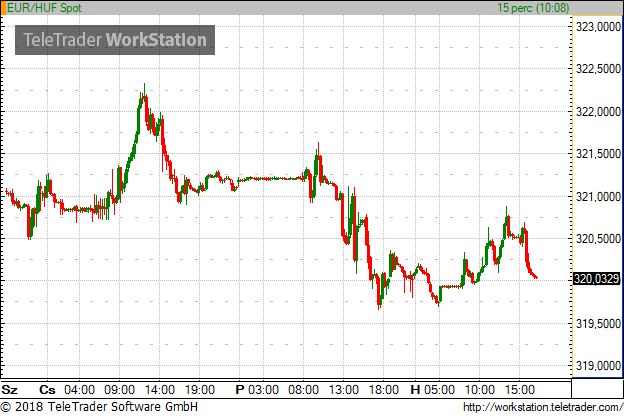Viewport: 624px width, 416px height.
Task: Click the 323,0000 price axis label
Action: point(598,27)
